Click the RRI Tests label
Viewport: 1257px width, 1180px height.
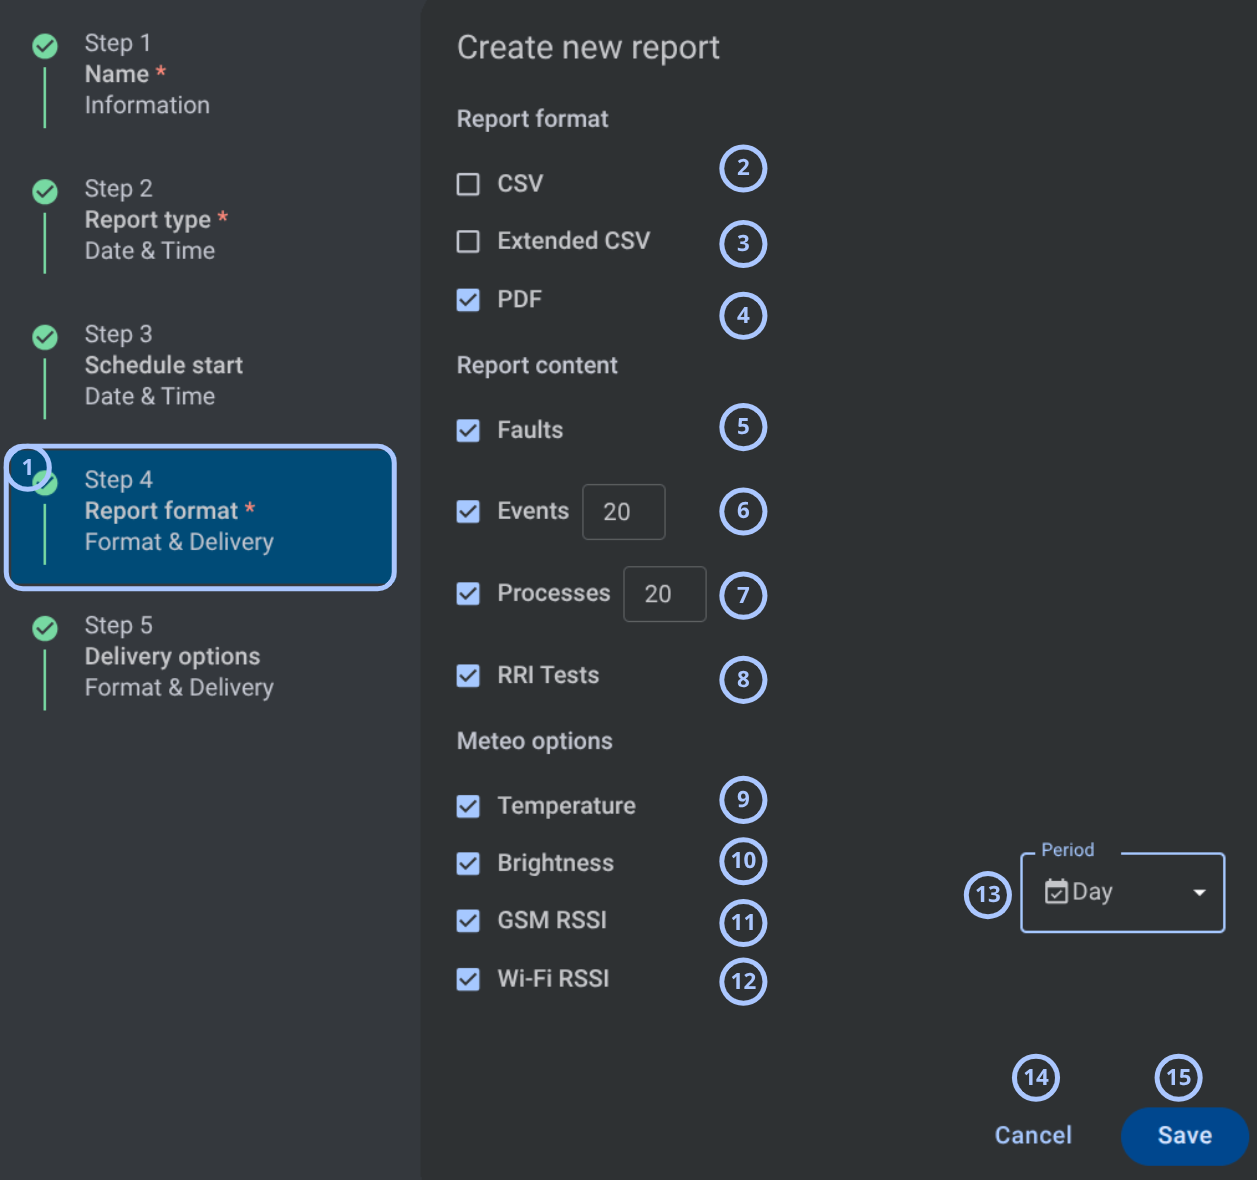click(548, 676)
